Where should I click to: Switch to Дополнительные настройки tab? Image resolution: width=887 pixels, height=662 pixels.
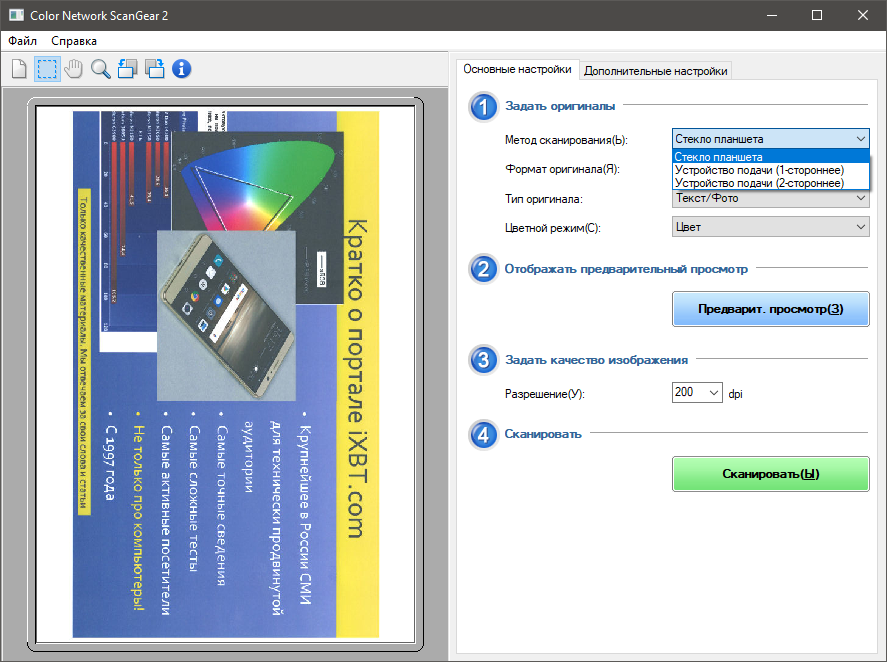point(656,71)
